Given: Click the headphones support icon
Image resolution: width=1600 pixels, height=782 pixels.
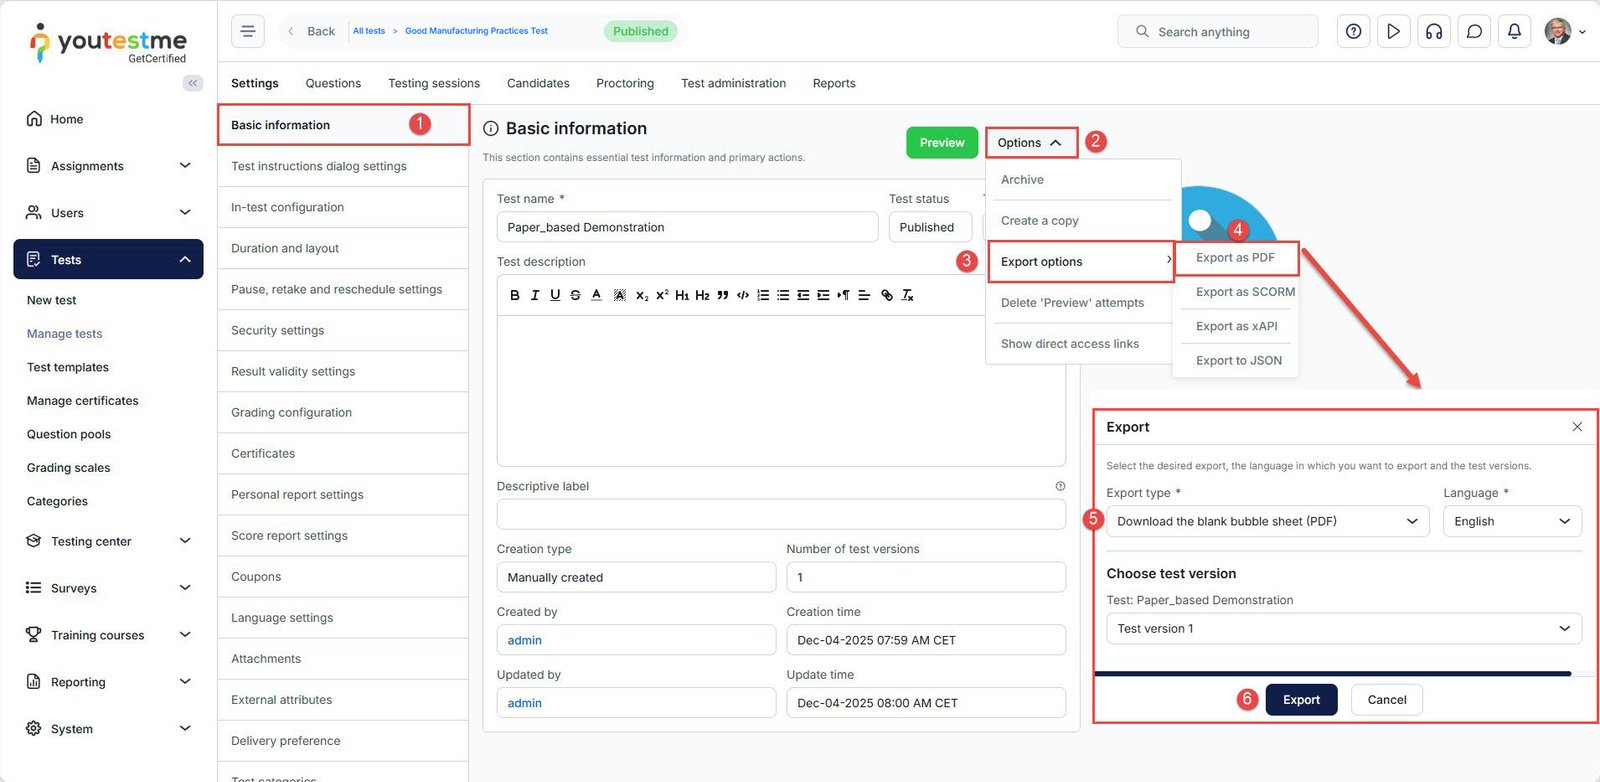Looking at the screenshot, I should coord(1434,32).
